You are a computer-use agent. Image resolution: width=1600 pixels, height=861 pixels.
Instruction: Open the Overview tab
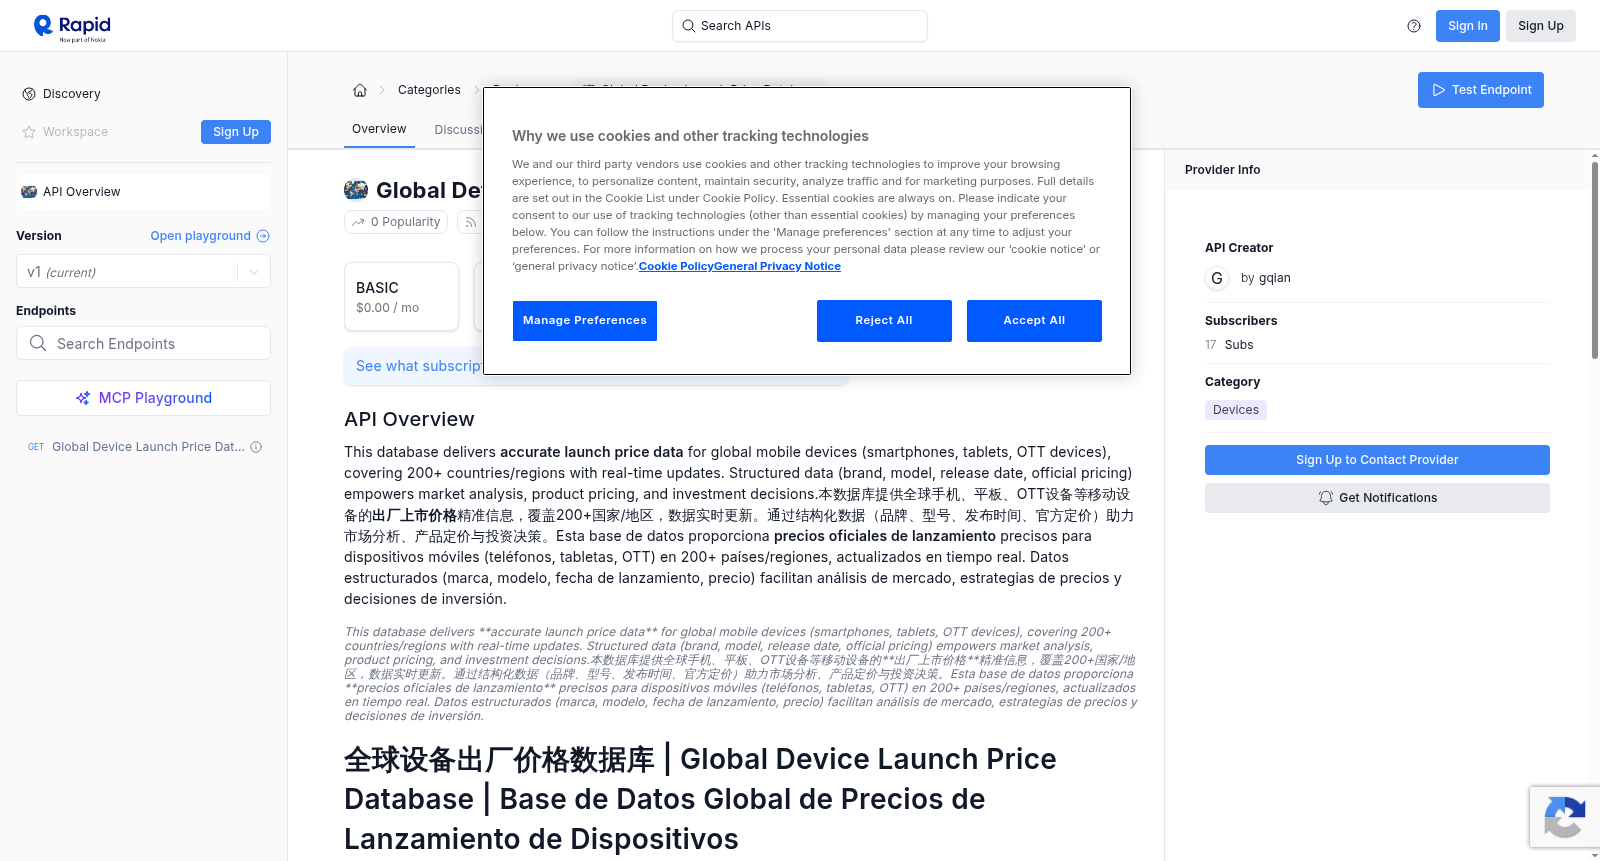point(379,129)
